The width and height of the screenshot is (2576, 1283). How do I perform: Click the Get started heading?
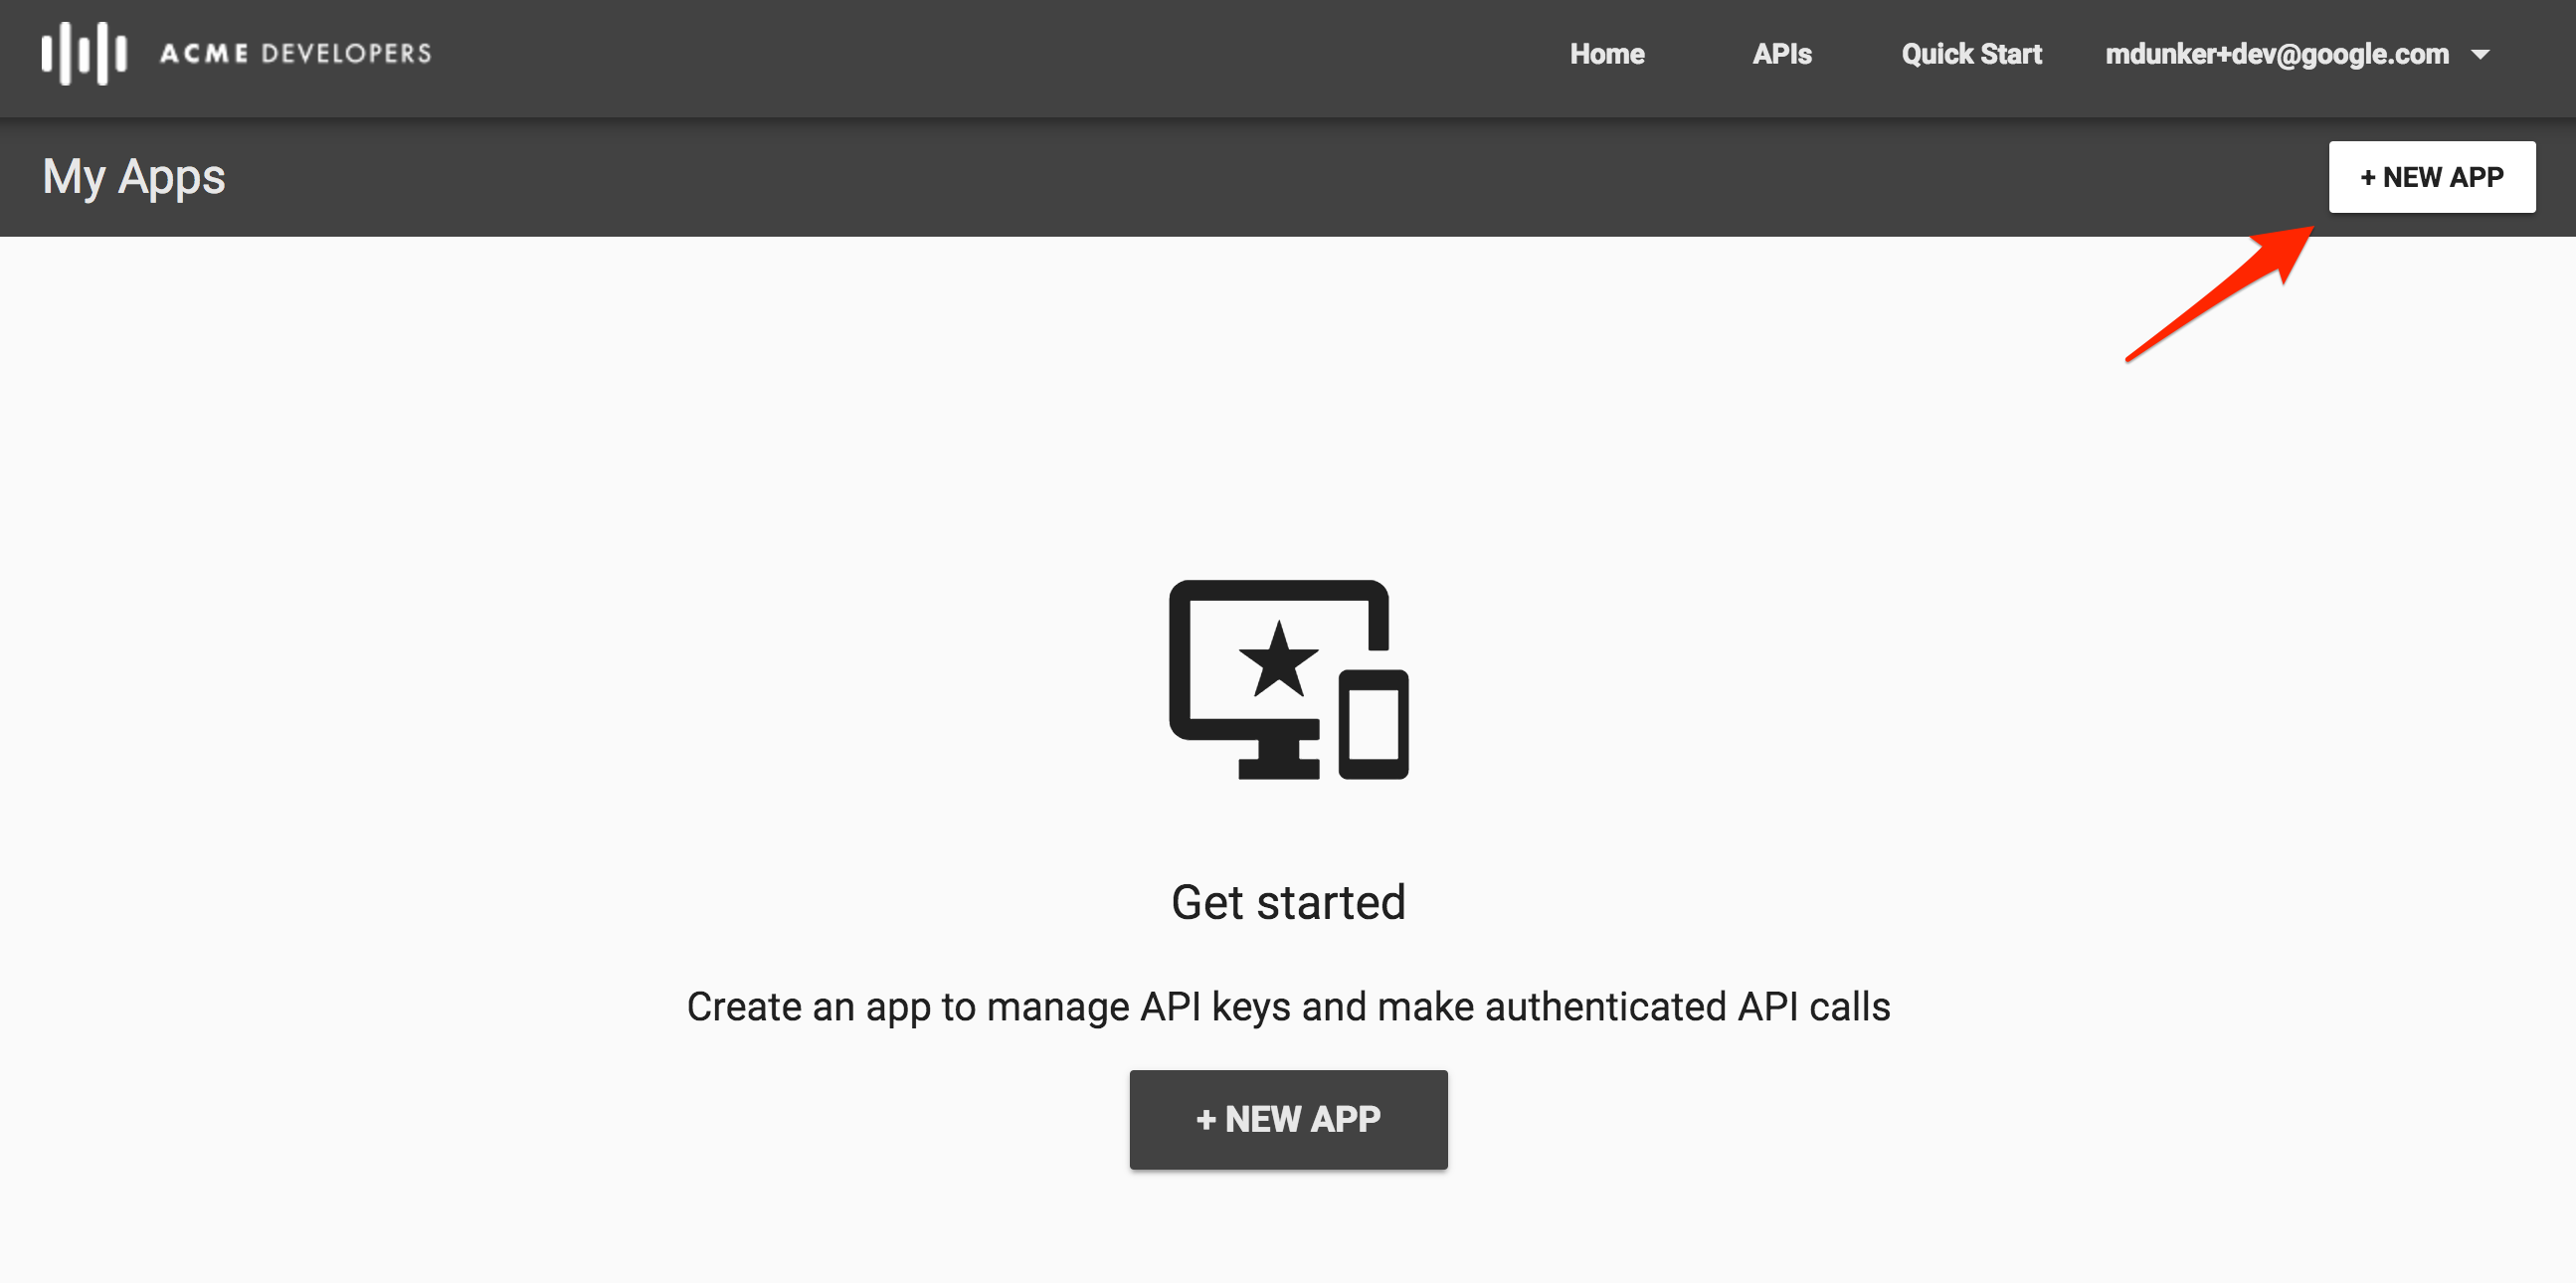click(1288, 902)
